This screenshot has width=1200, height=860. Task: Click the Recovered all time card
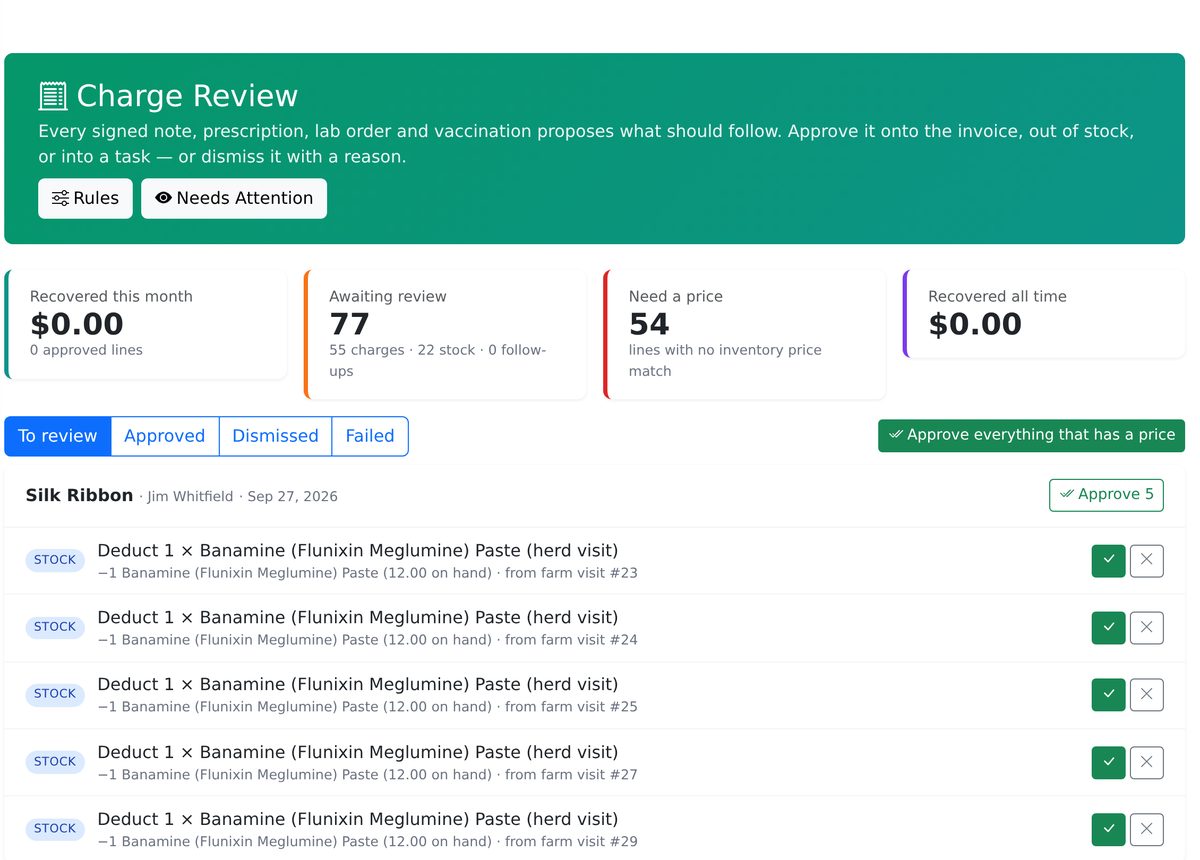1044,313
